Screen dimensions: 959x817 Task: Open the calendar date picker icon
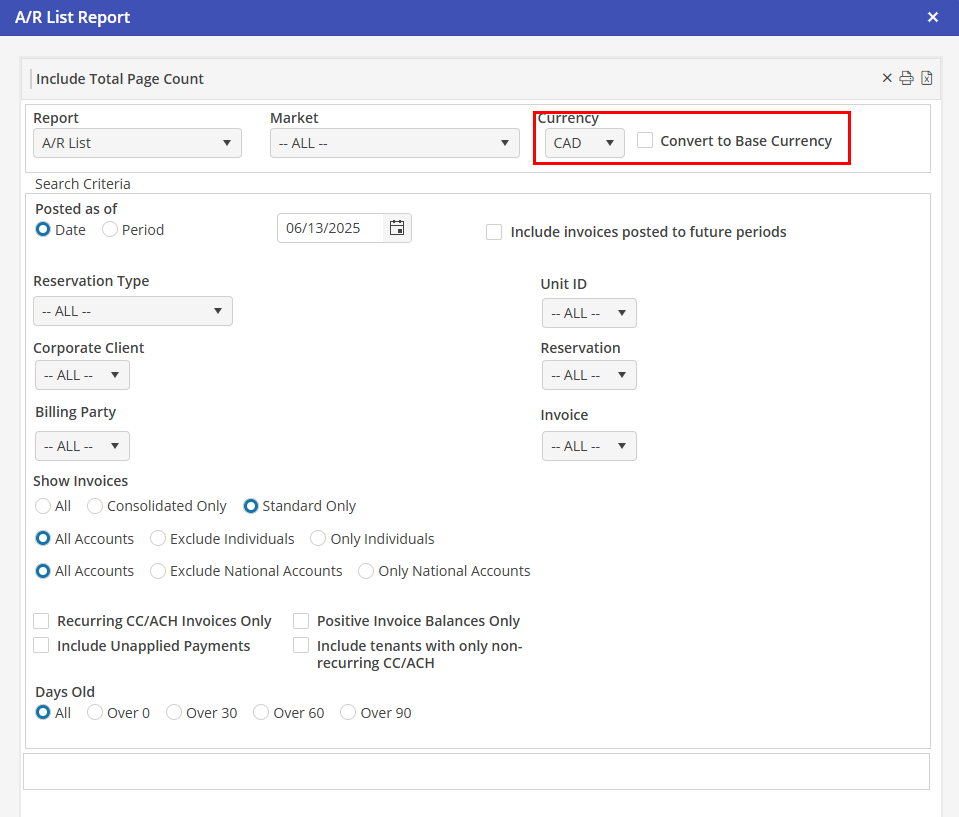point(397,228)
